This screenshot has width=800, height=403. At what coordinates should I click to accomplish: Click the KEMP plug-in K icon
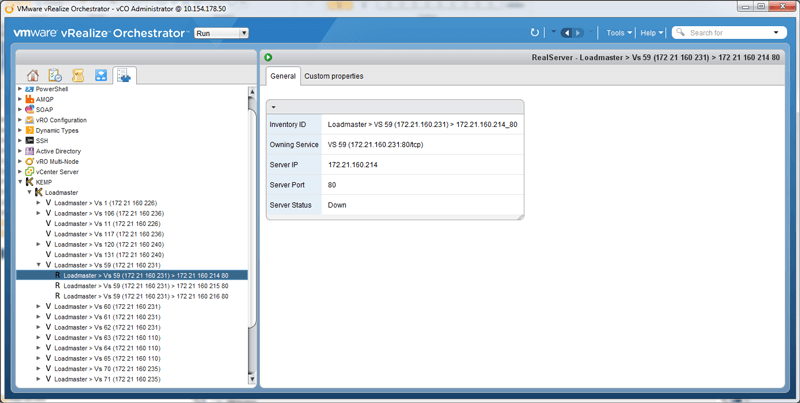(x=30, y=182)
